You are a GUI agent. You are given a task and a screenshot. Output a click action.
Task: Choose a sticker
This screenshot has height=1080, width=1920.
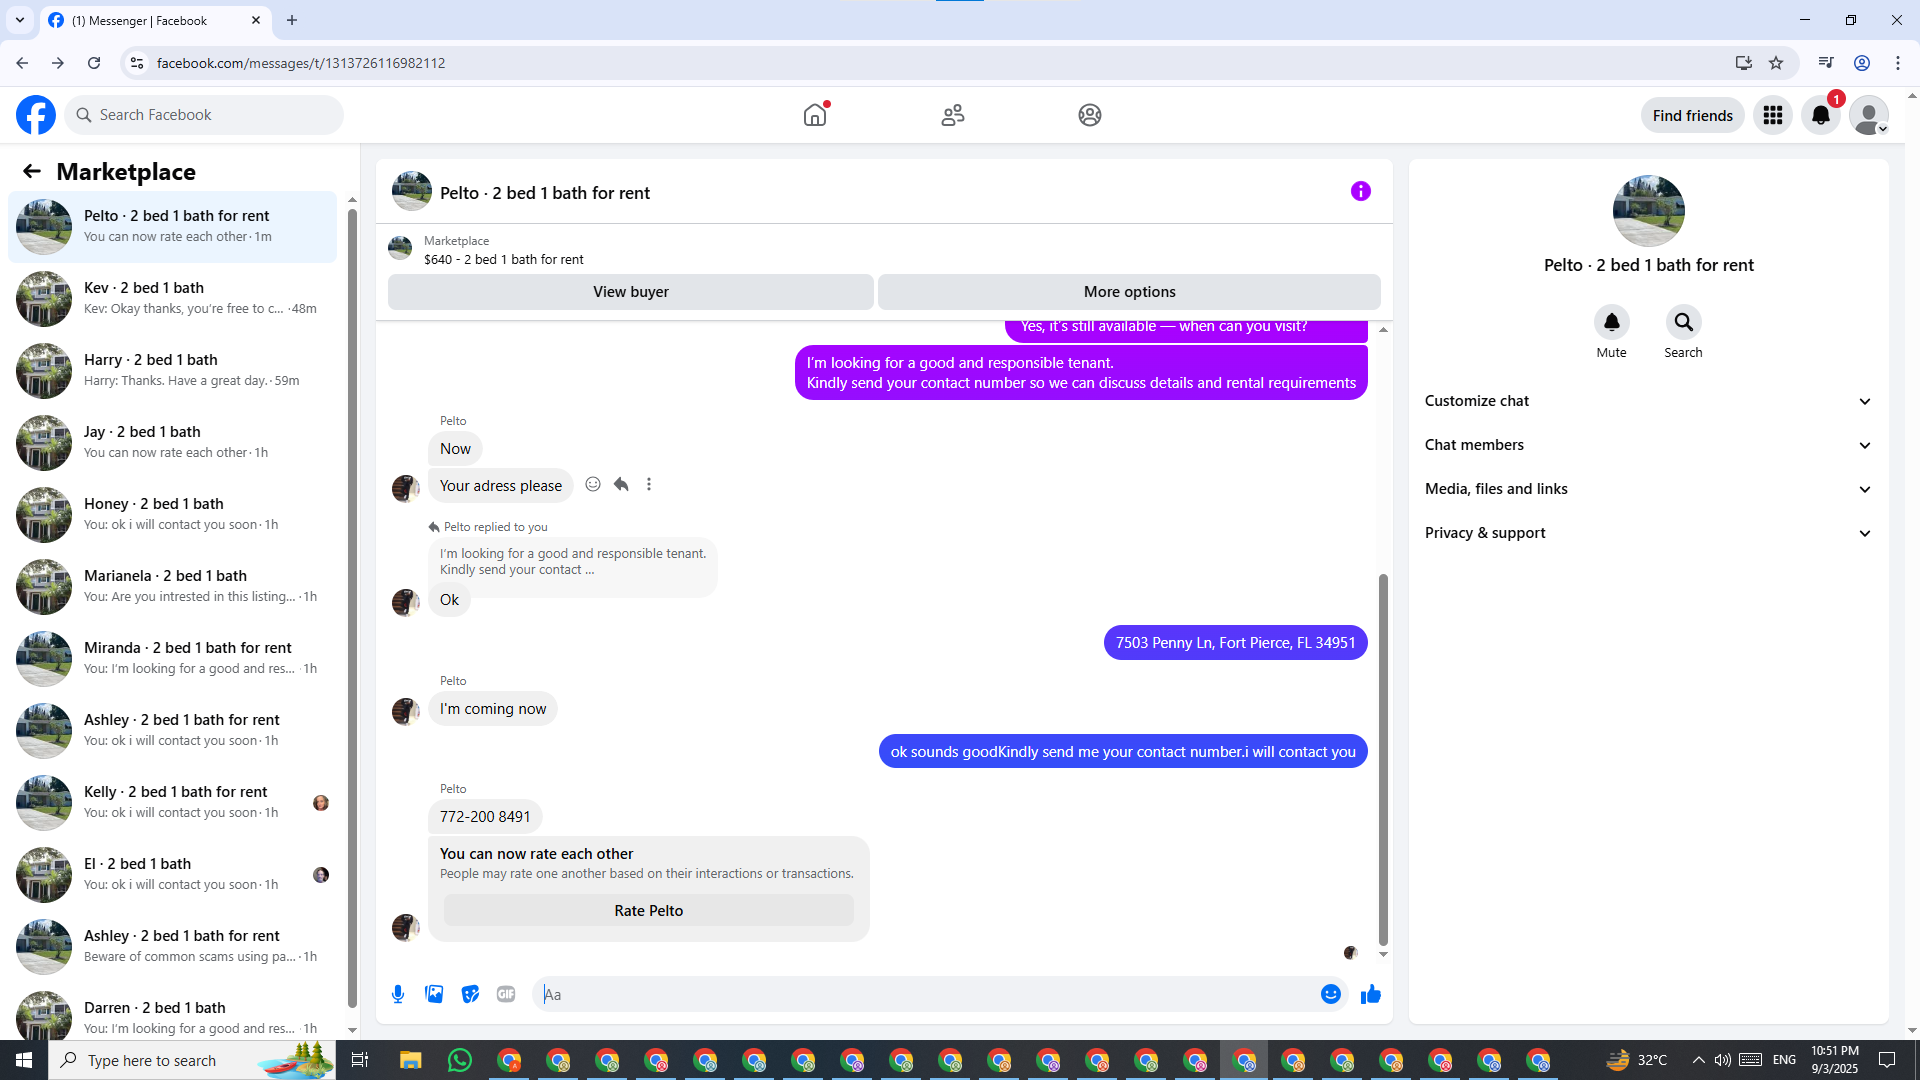tap(470, 994)
